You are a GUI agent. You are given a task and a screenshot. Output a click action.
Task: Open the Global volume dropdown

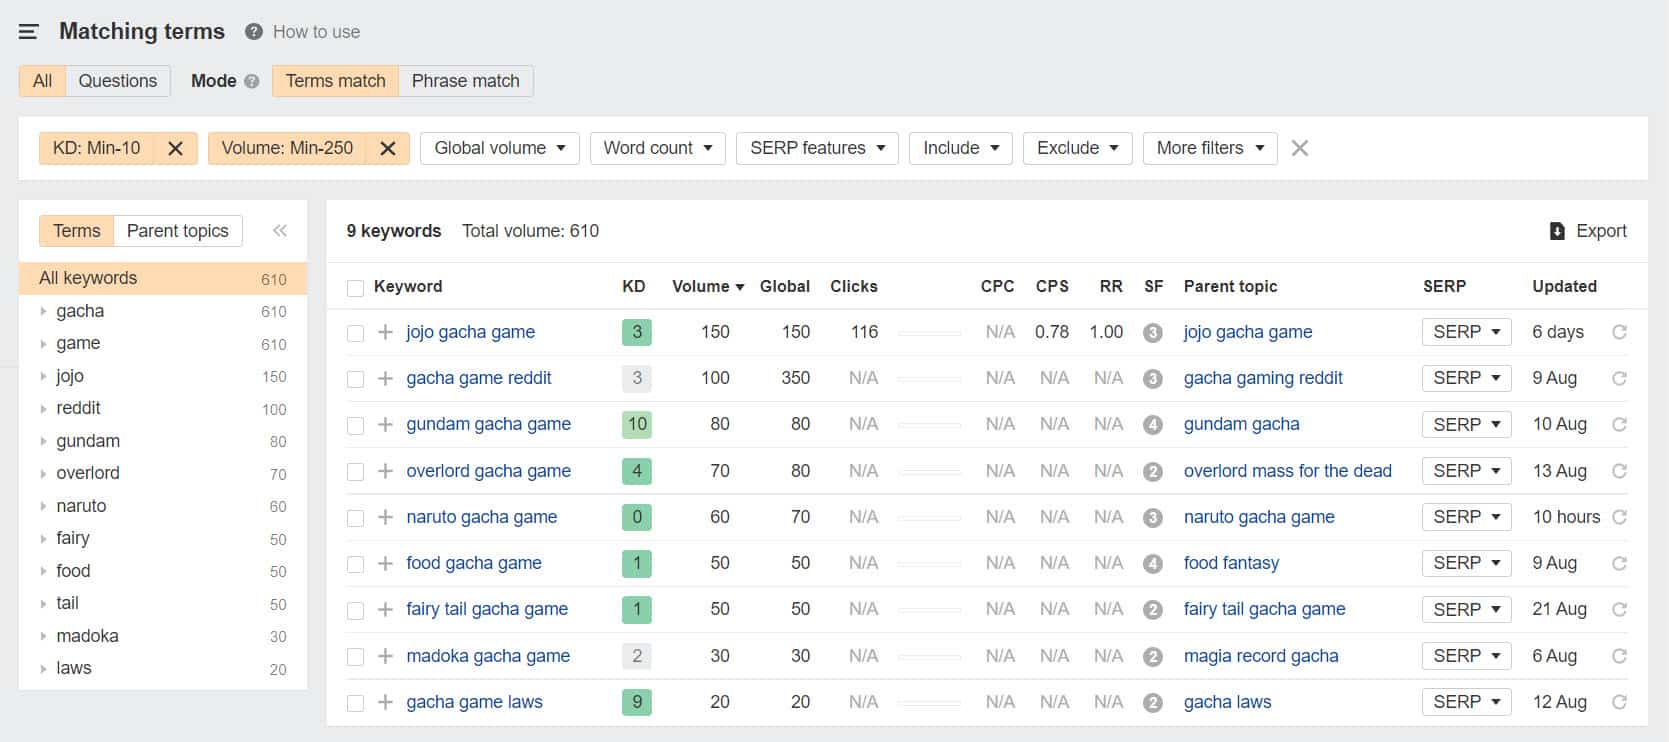point(499,148)
